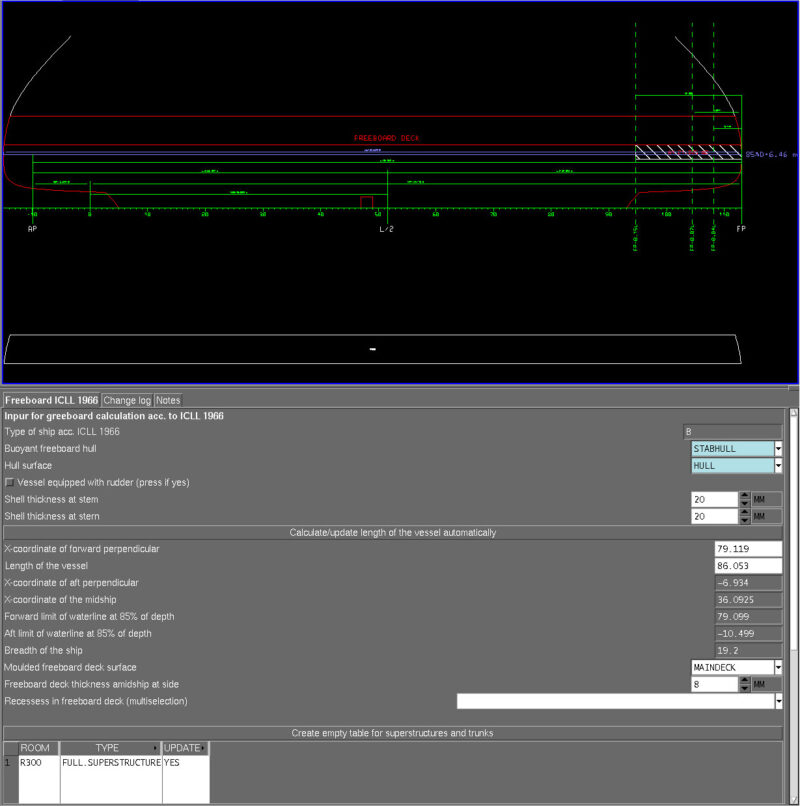The height and width of the screenshot is (806, 800).
Task: Open the MAINDECK freeboard deck dropdown
Action: (x=778, y=667)
